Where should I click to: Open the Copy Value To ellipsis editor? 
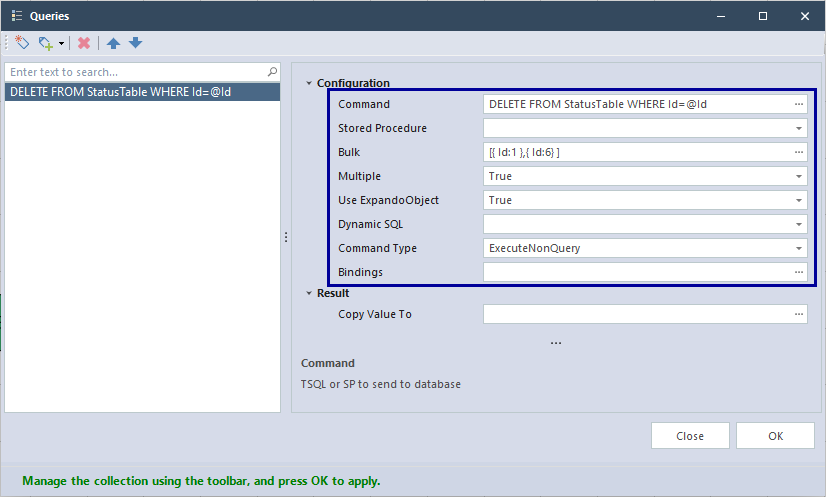[x=799, y=314]
